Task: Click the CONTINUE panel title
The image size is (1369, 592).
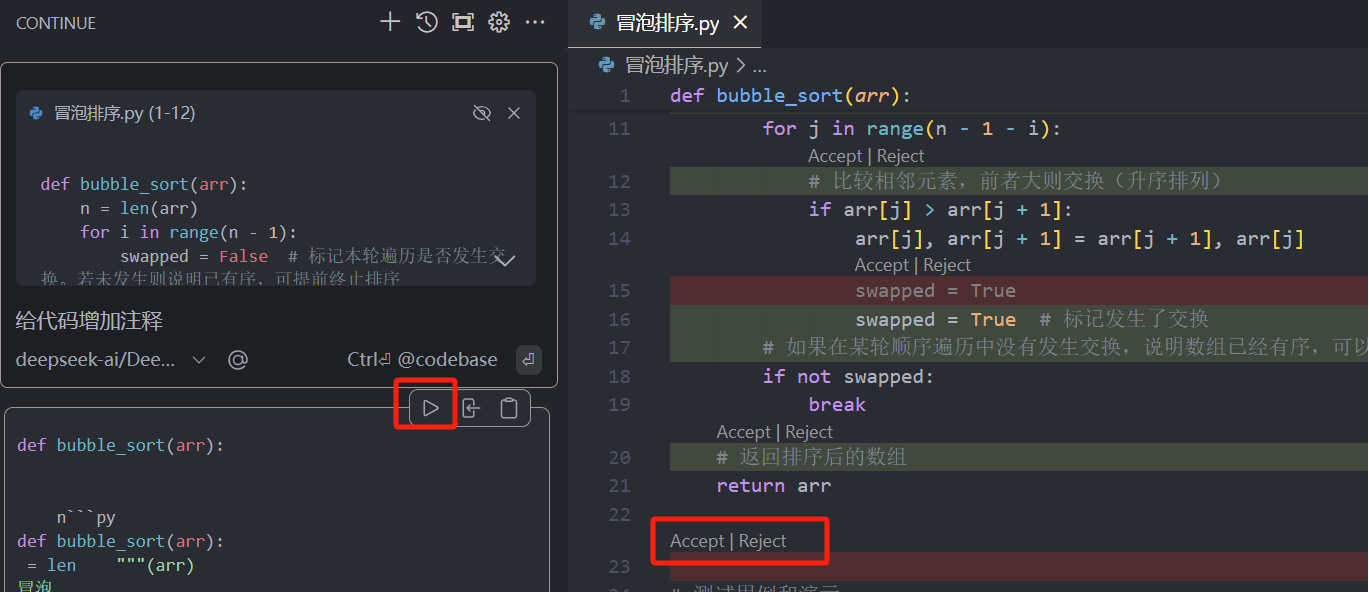Action: [x=56, y=23]
